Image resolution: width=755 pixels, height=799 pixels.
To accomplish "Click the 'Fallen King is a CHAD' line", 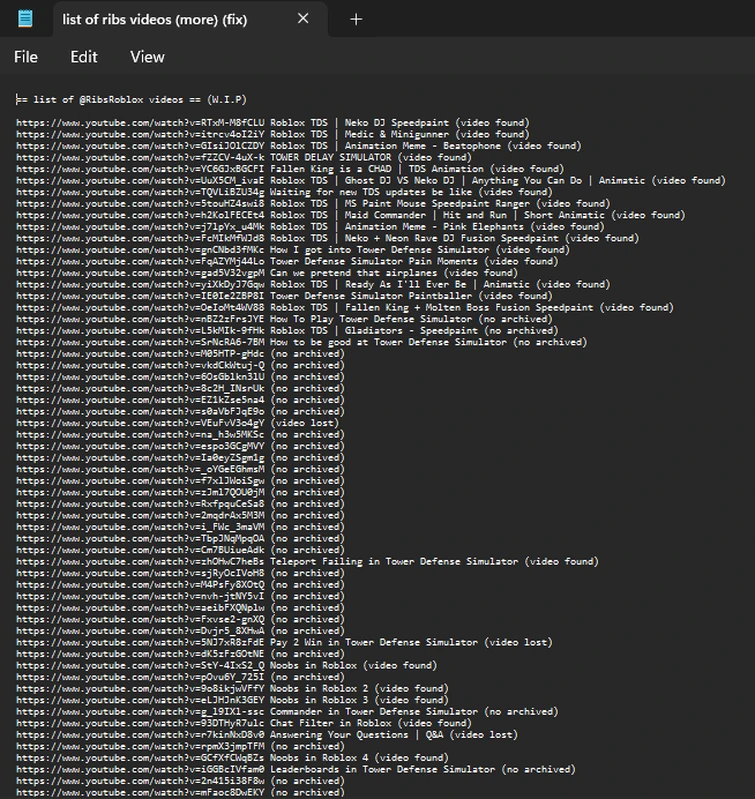I will [290, 169].
